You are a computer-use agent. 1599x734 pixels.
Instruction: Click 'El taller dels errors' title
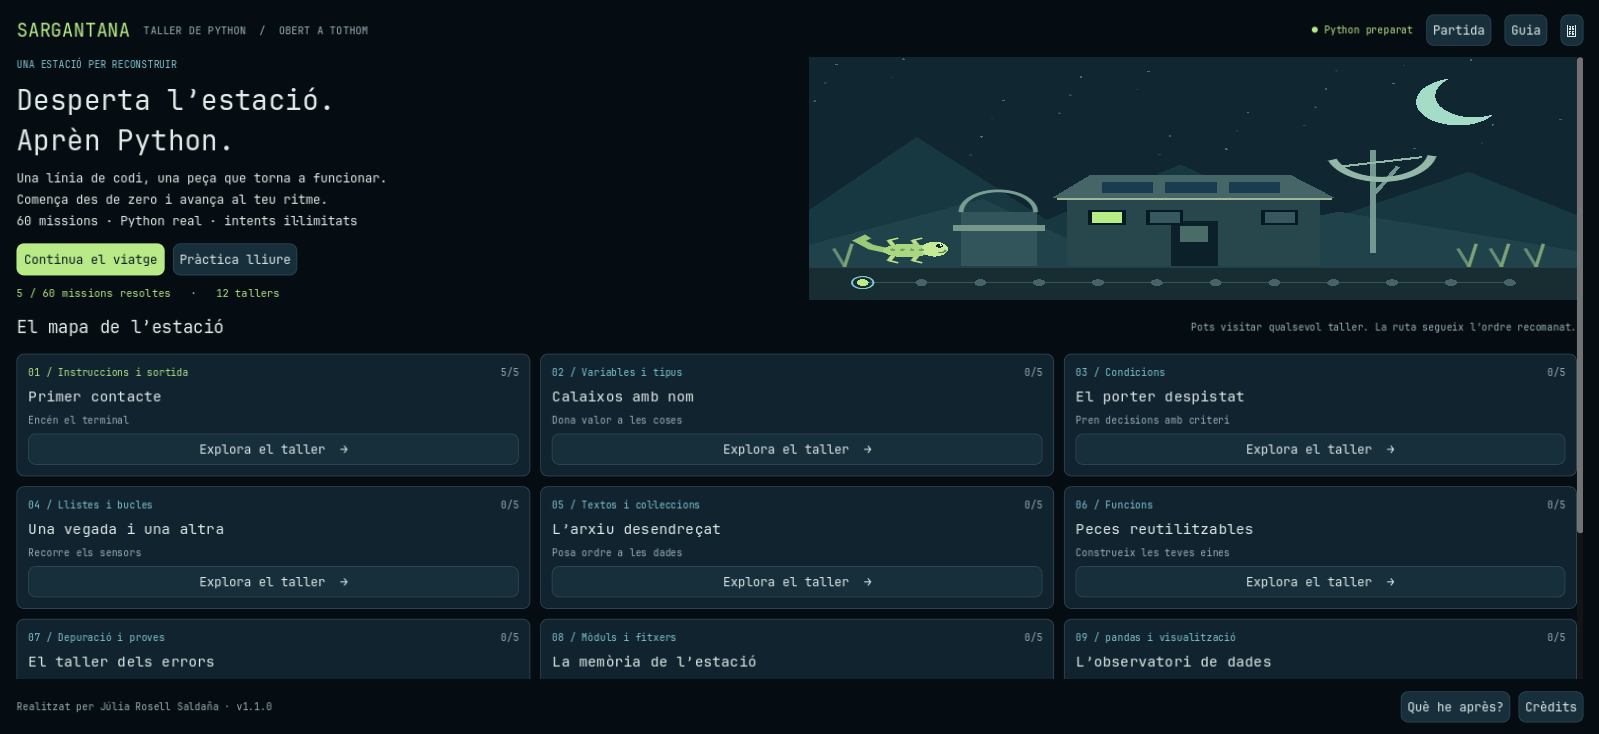(121, 662)
